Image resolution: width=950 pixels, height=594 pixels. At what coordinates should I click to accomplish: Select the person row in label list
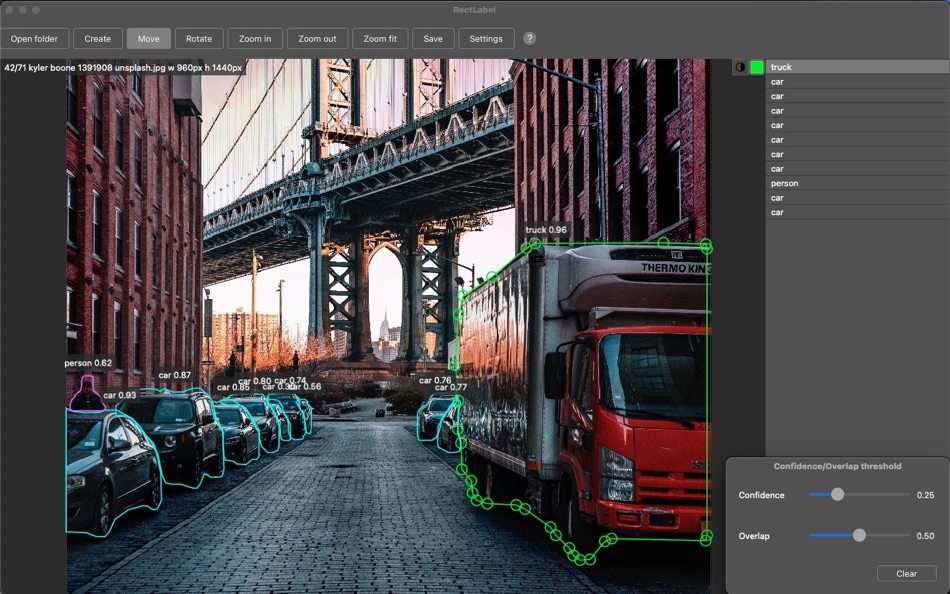pyautogui.click(x=857, y=183)
